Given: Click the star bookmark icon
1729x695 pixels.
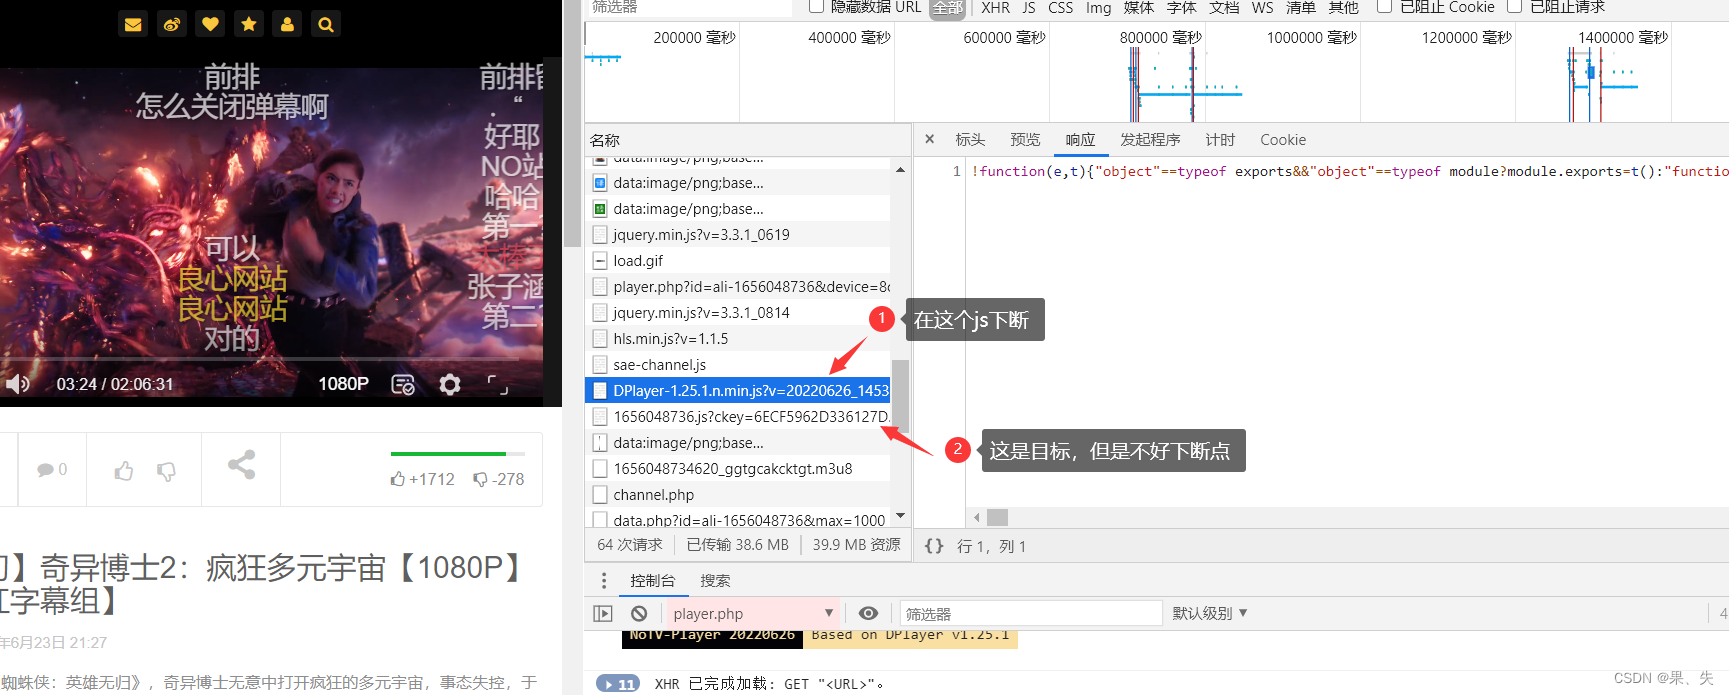Looking at the screenshot, I should pyautogui.click(x=249, y=24).
